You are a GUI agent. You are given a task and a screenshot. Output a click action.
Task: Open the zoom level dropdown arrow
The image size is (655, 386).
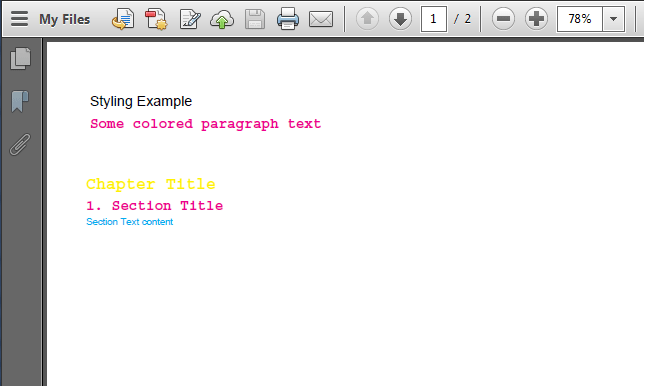pyautogui.click(x=614, y=19)
